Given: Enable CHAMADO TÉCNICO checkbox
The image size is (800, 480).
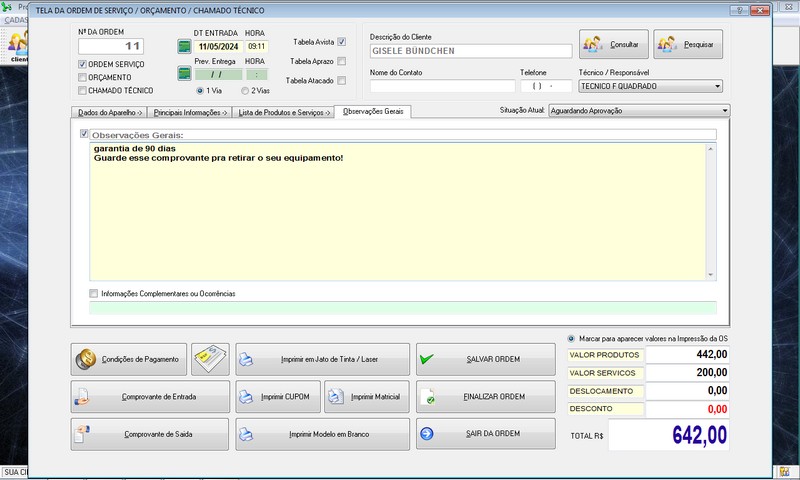Looking at the screenshot, I should click(82, 90).
